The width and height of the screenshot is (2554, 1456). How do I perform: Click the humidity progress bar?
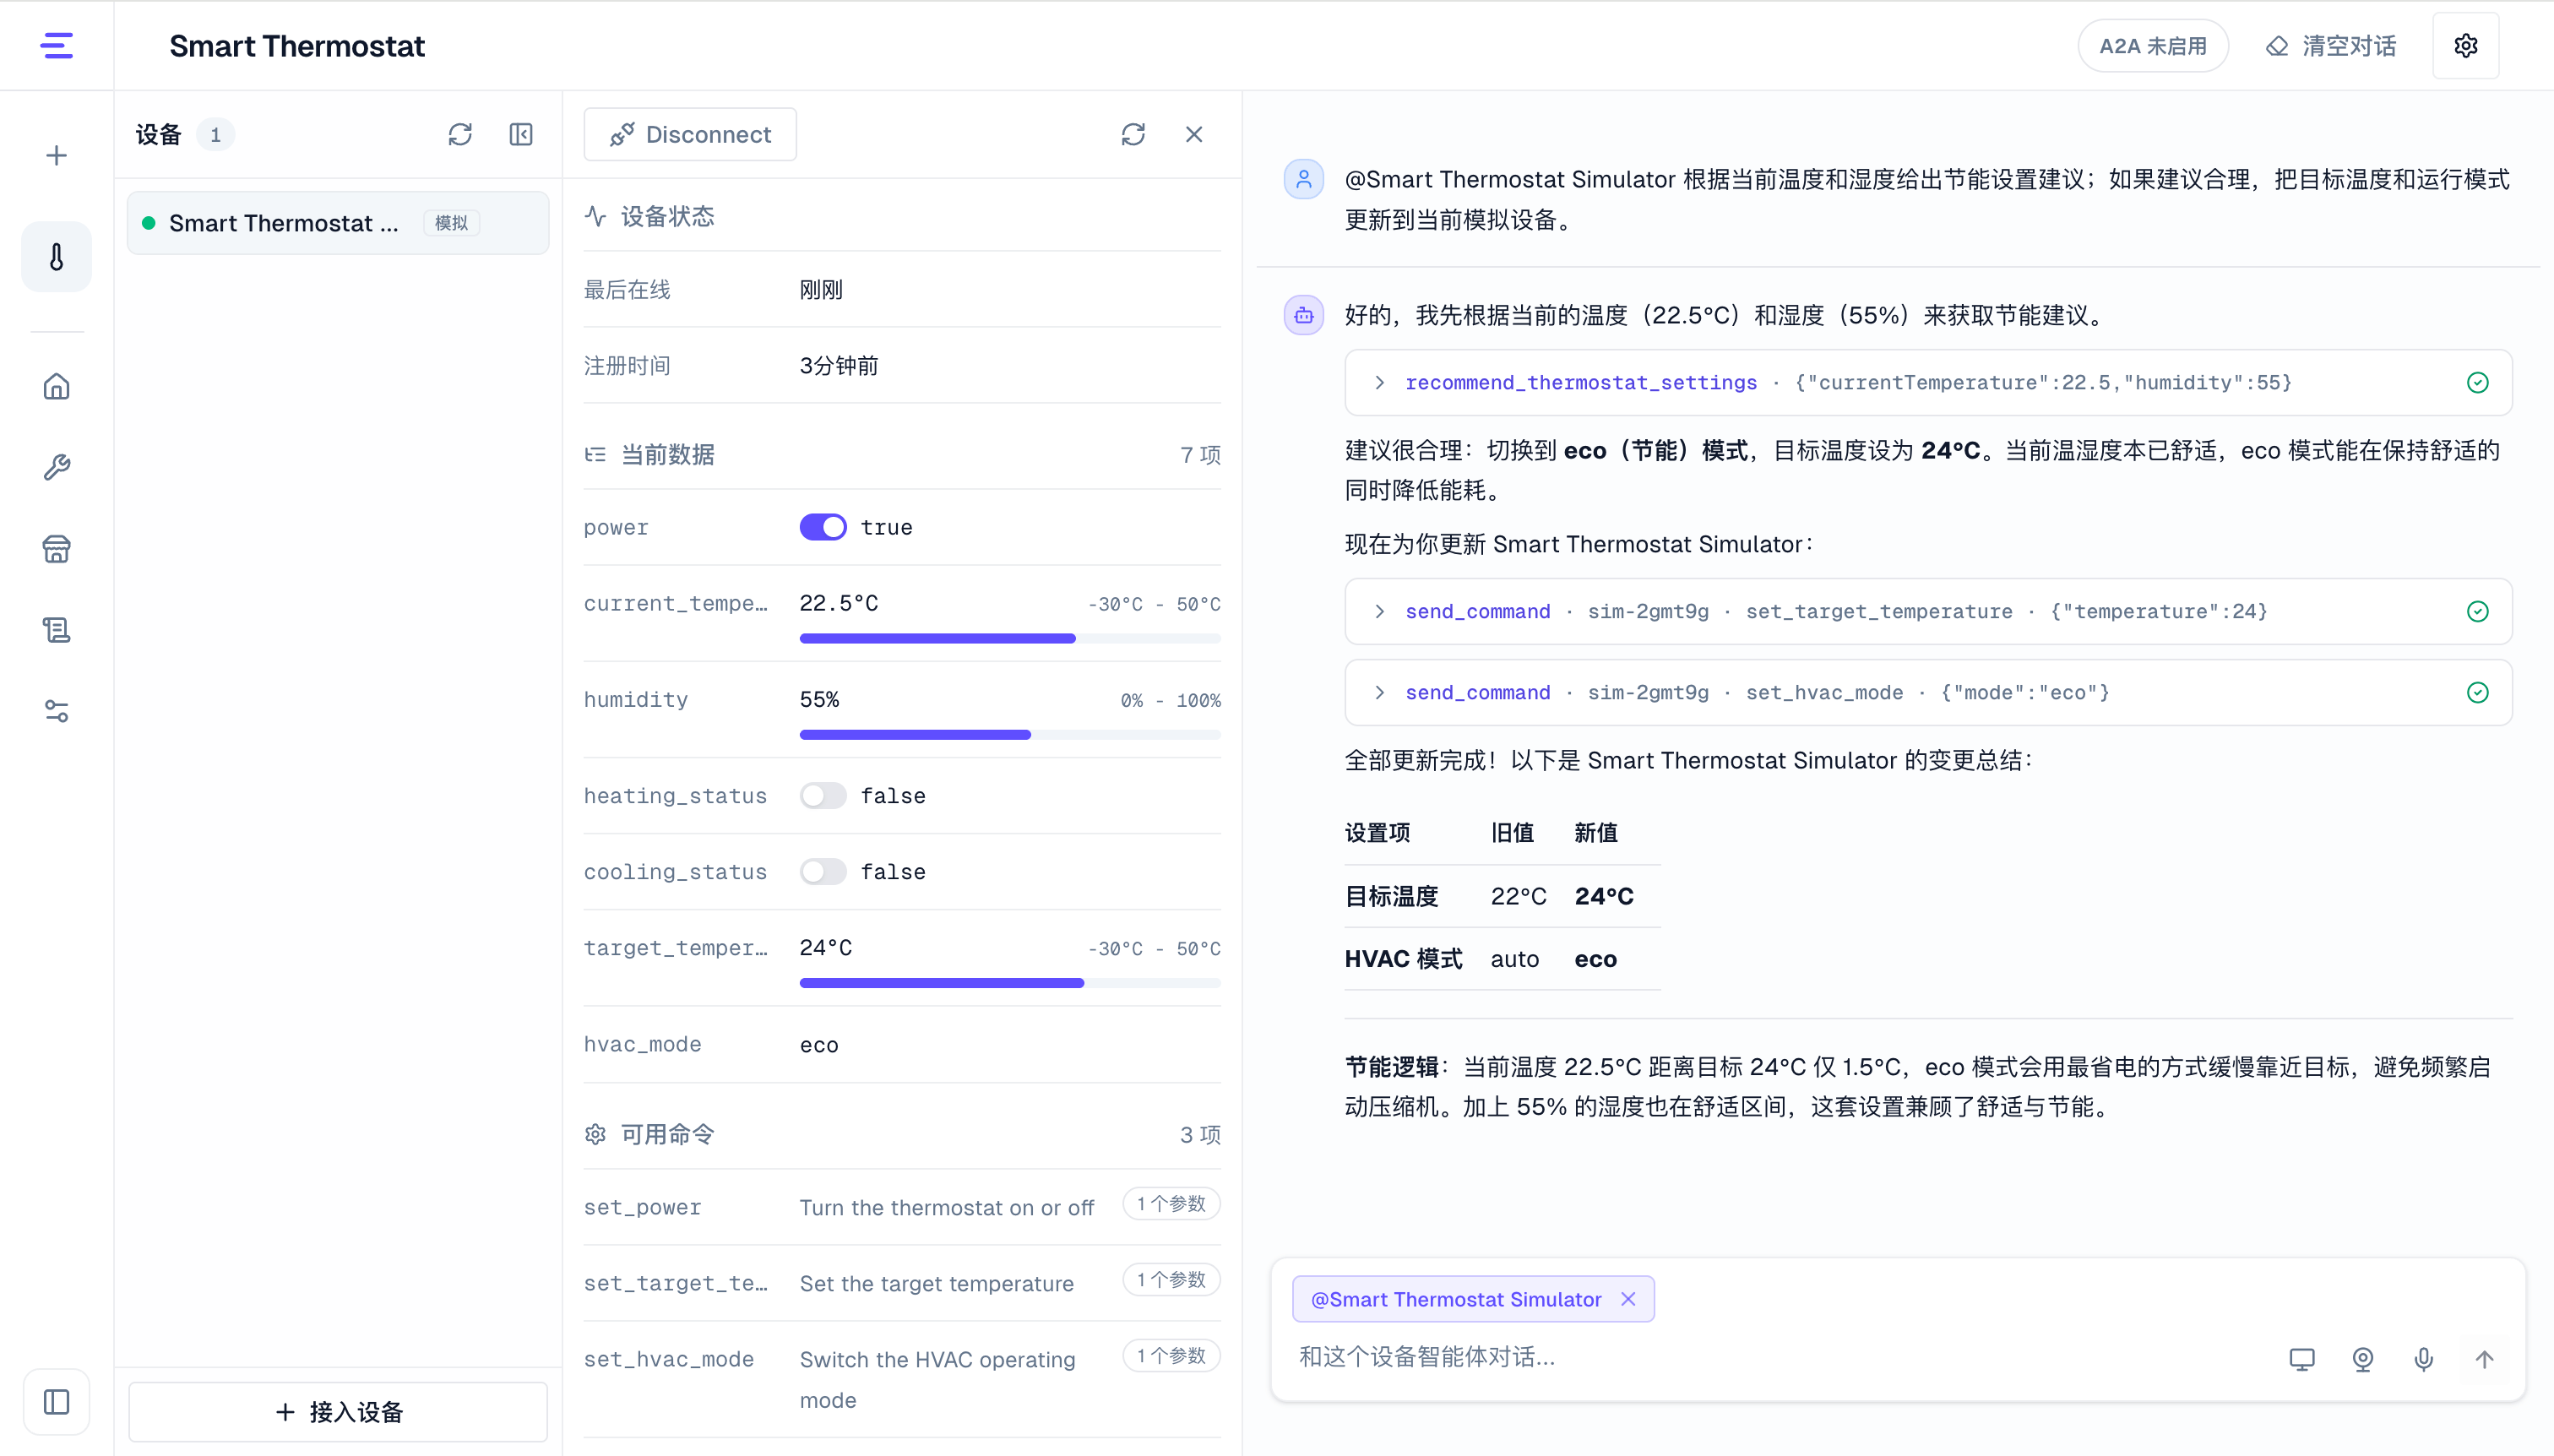pos(1010,734)
